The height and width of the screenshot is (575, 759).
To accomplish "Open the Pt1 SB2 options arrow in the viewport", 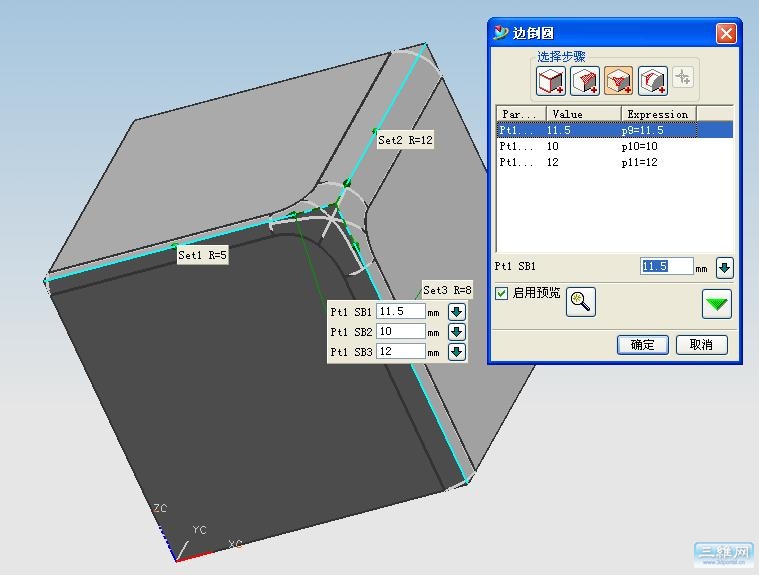I will [456, 332].
